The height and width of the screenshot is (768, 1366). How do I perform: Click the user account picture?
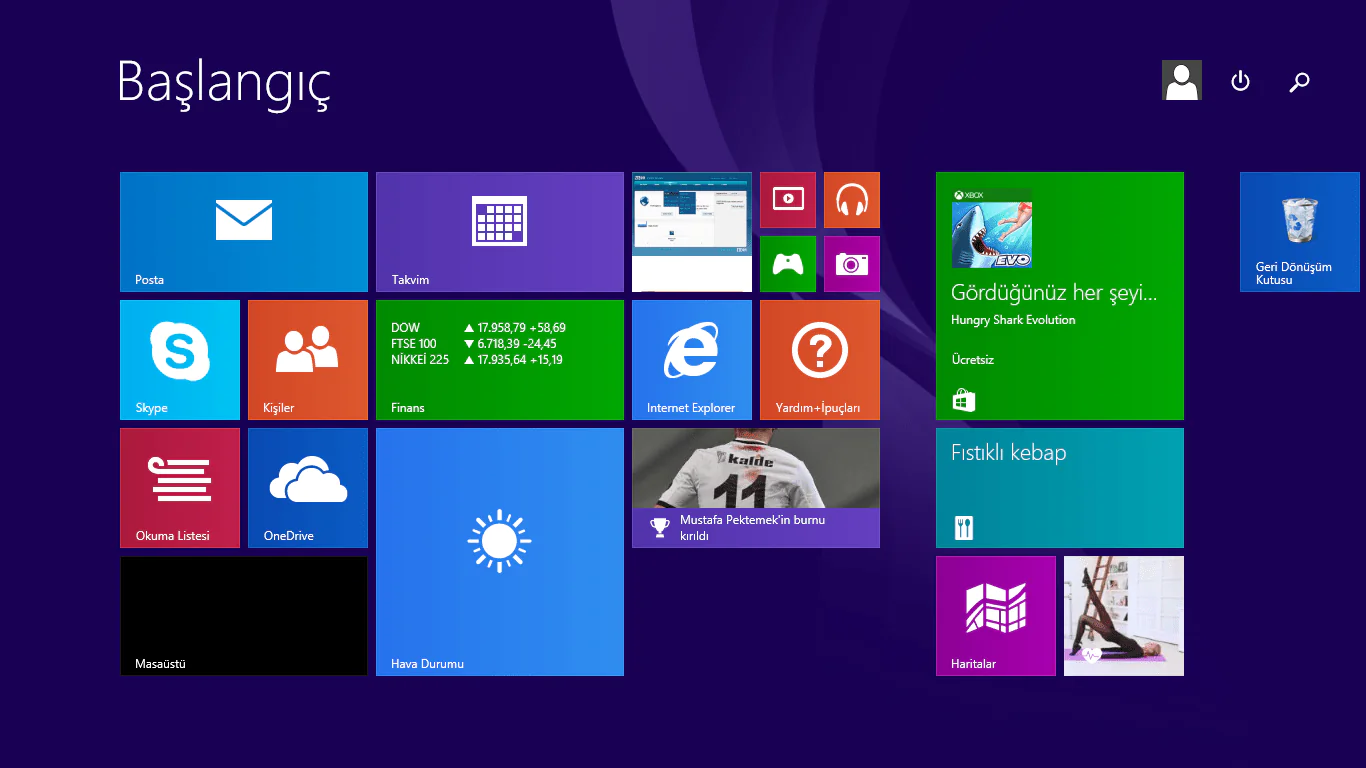(1181, 80)
